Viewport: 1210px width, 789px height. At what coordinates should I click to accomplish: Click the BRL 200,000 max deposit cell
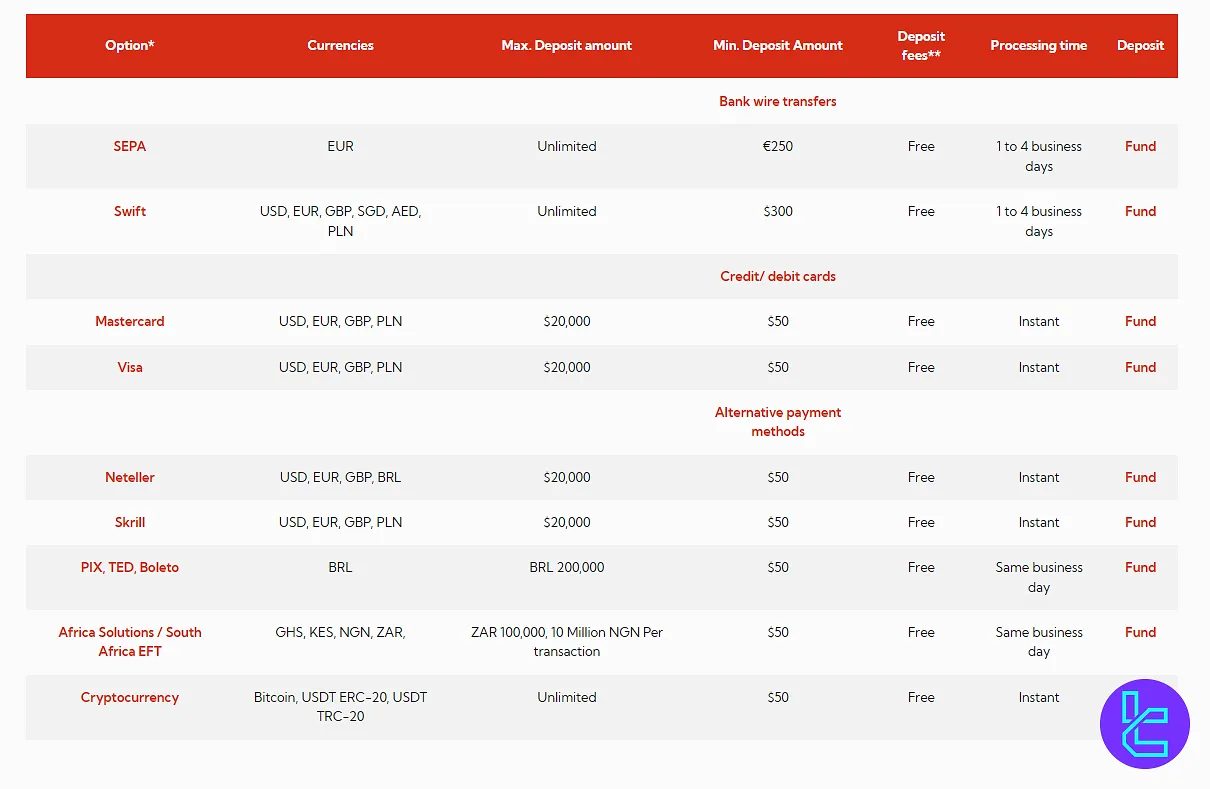(567, 567)
